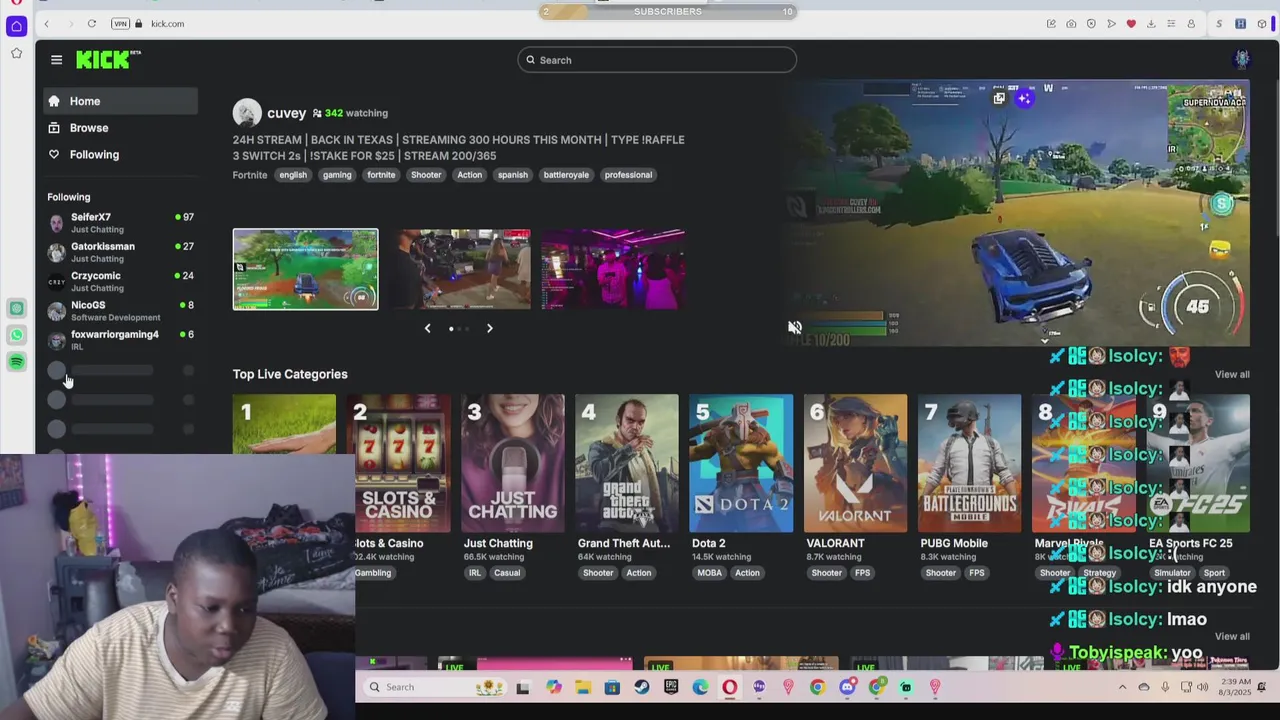
Task: Open Spotify in Opera sidebar
Action: [16, 361]
